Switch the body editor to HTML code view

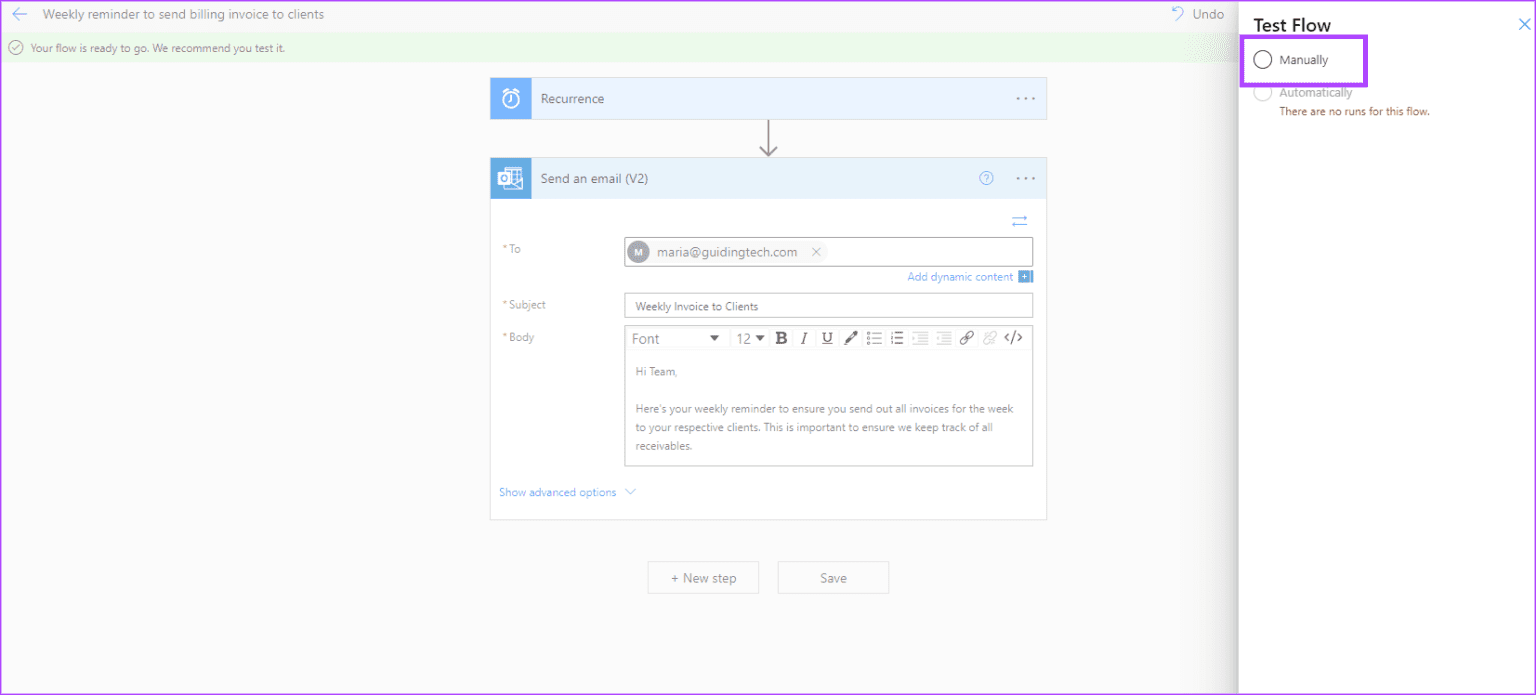pos(1013,338)
